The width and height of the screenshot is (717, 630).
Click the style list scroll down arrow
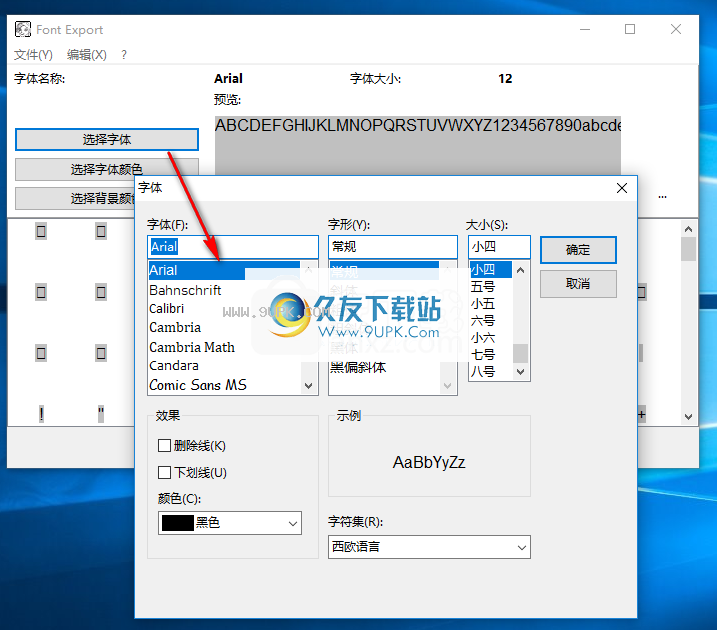point(447,386)
